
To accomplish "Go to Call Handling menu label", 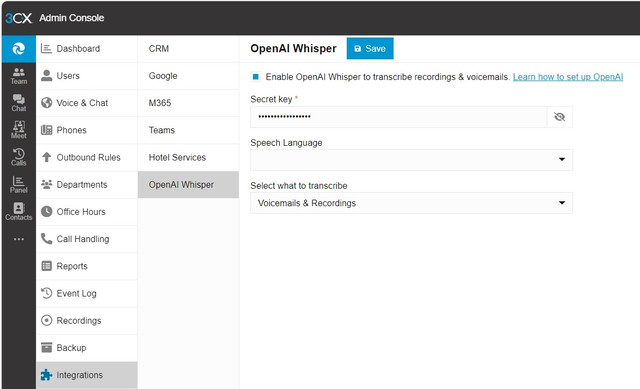I will tap(83, 239).
